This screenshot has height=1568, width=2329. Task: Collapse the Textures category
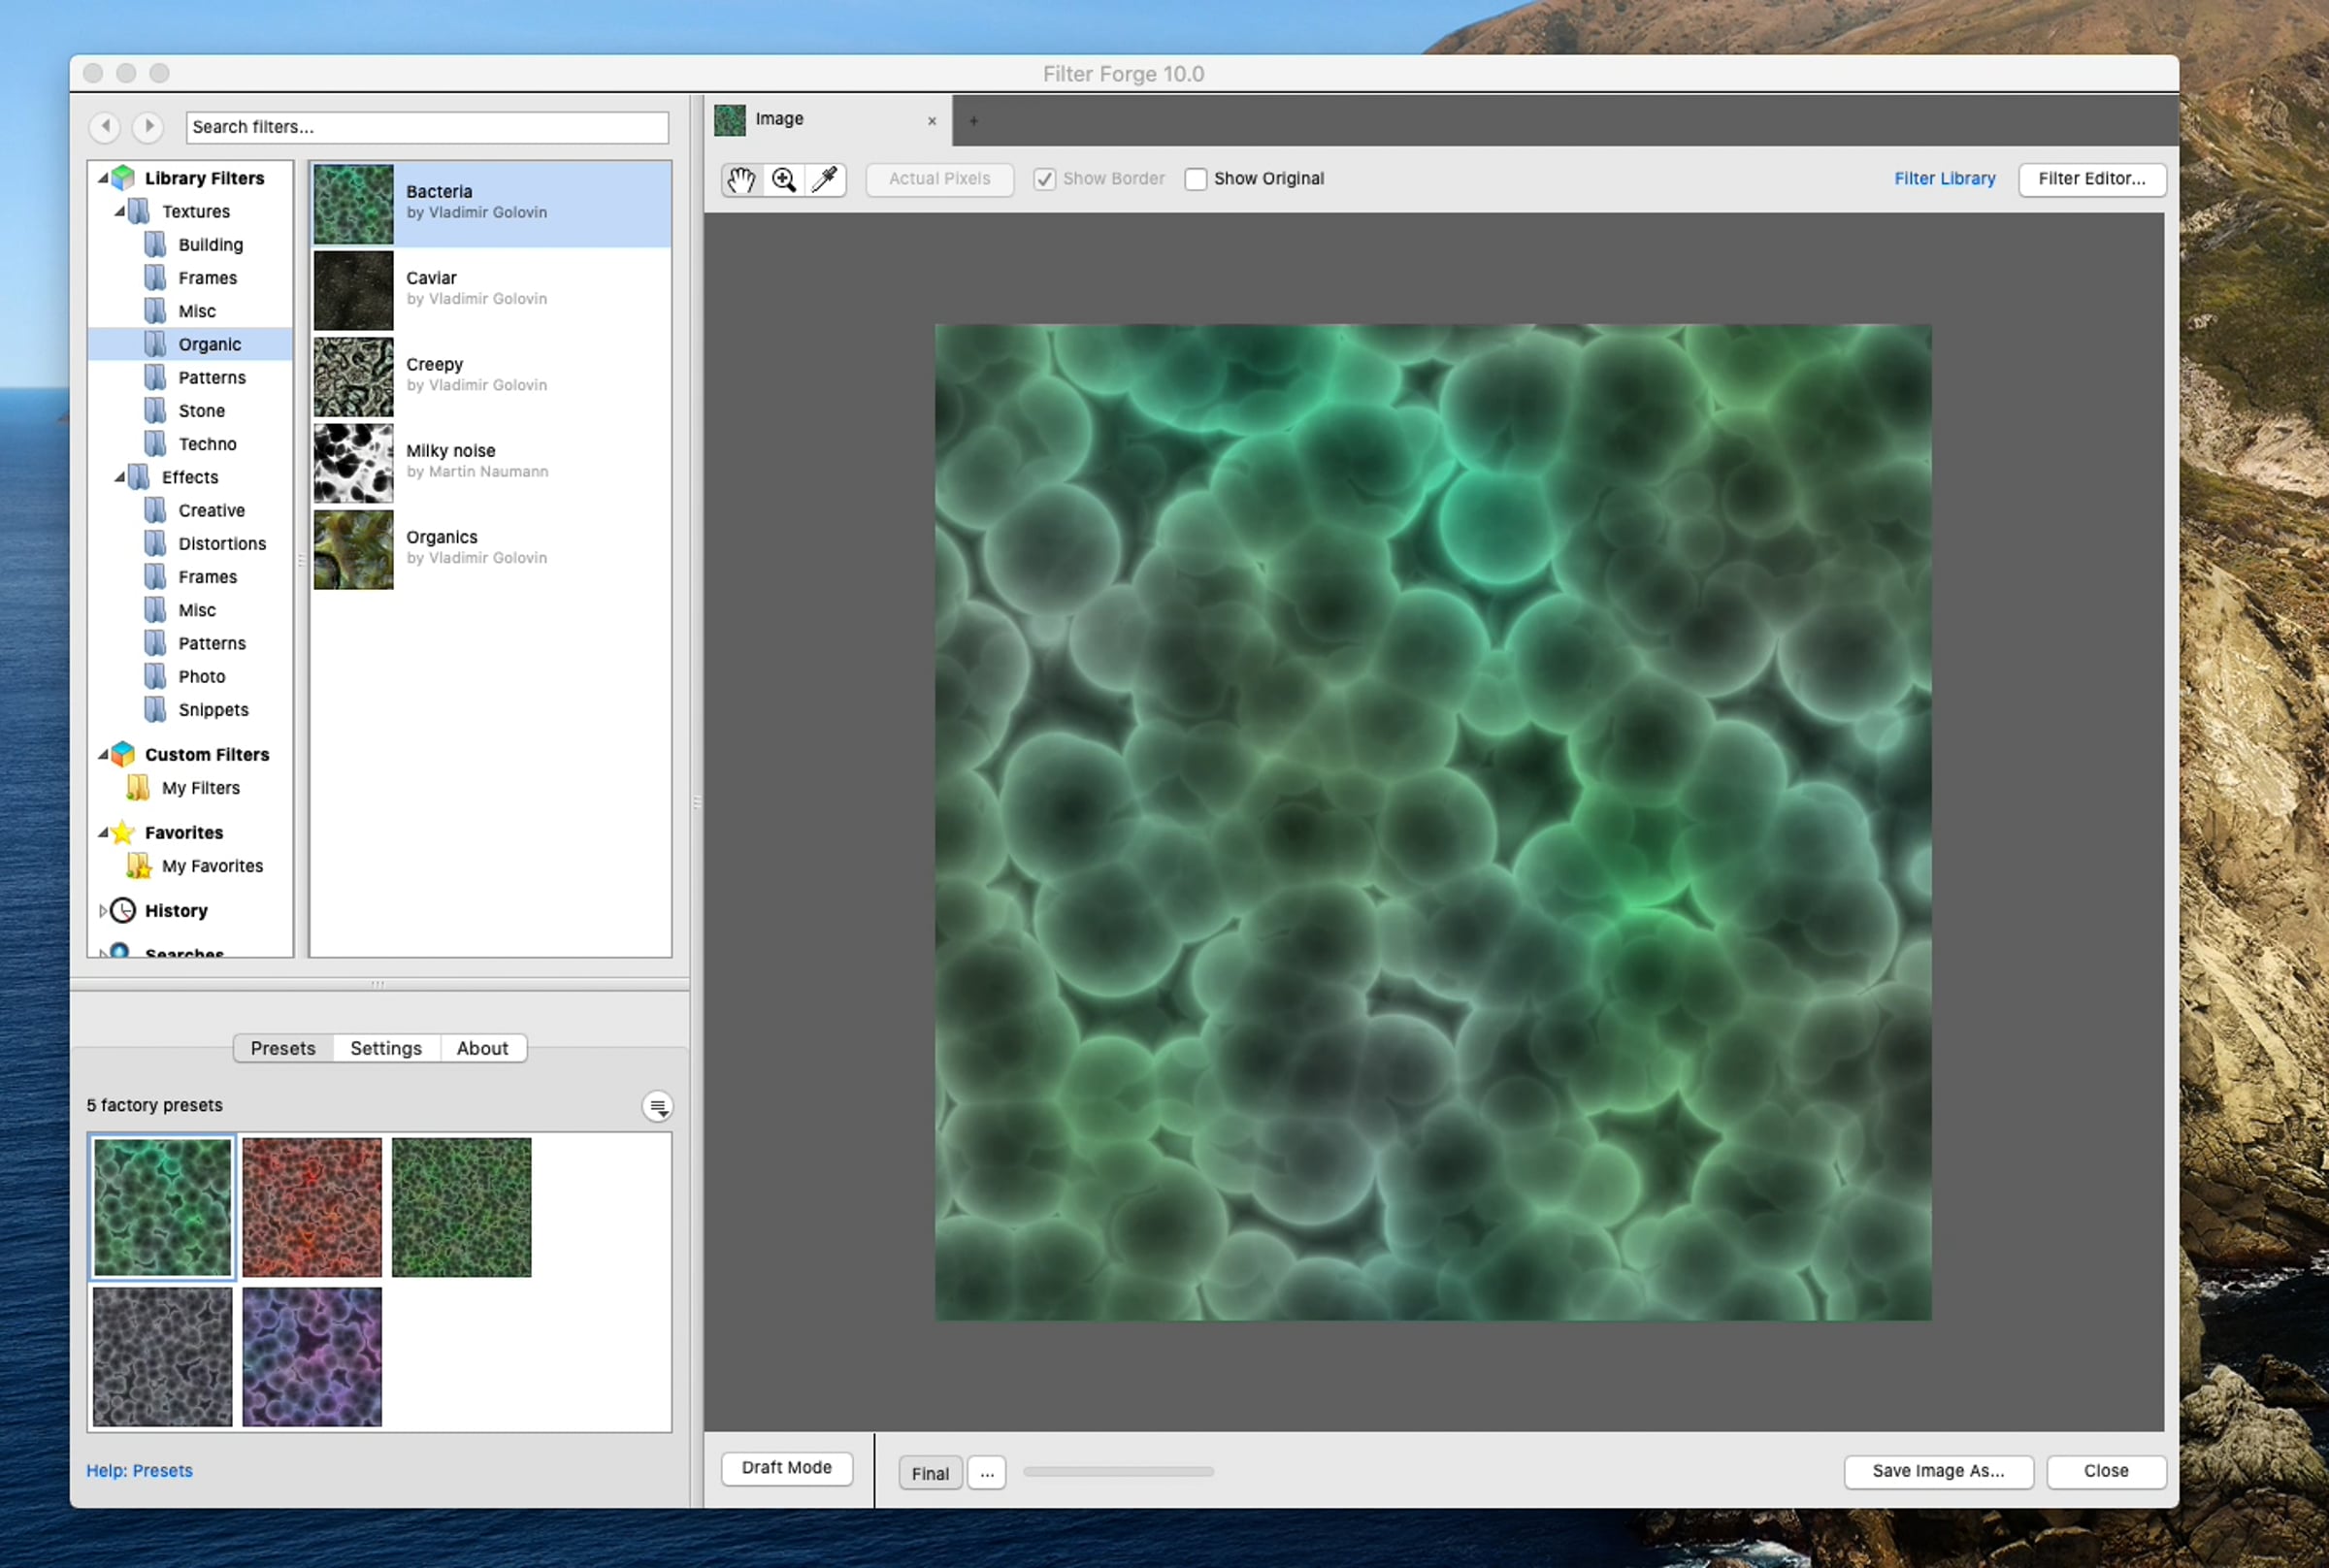(x=120, y=211)
